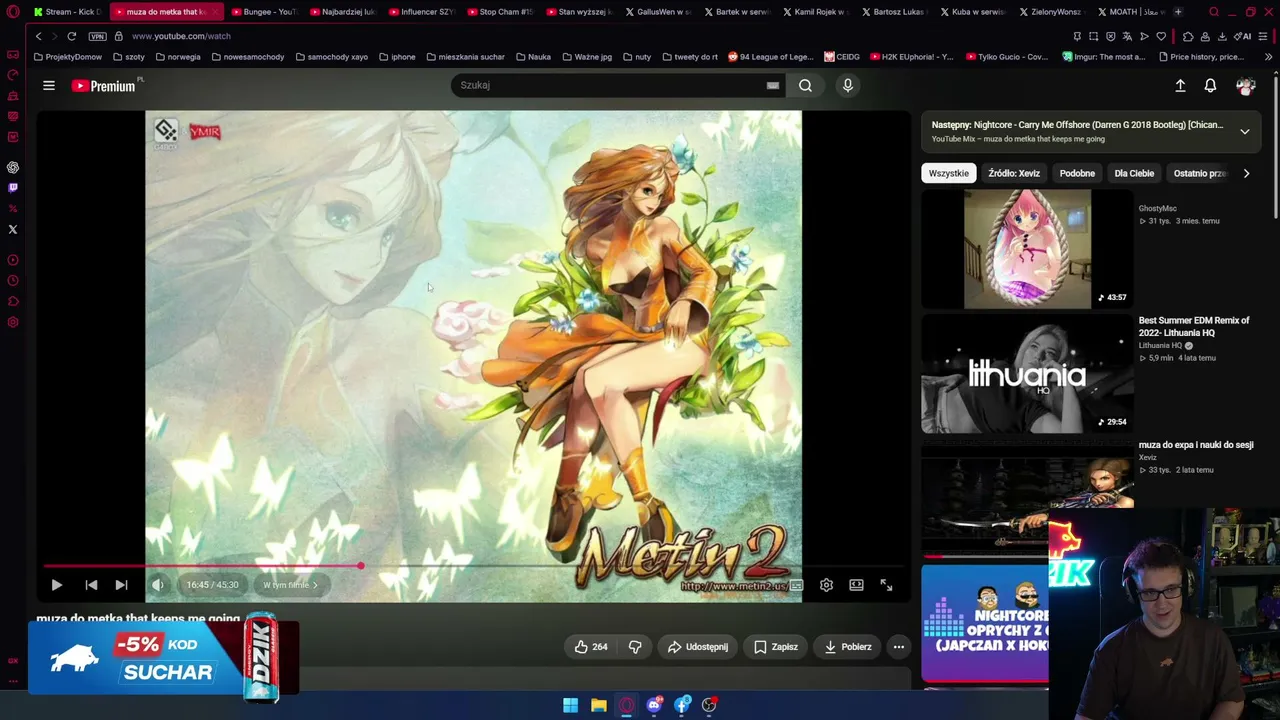Open the X sidebar panel icon
The height and width of the screenshot is (720, 1280).
13,229
